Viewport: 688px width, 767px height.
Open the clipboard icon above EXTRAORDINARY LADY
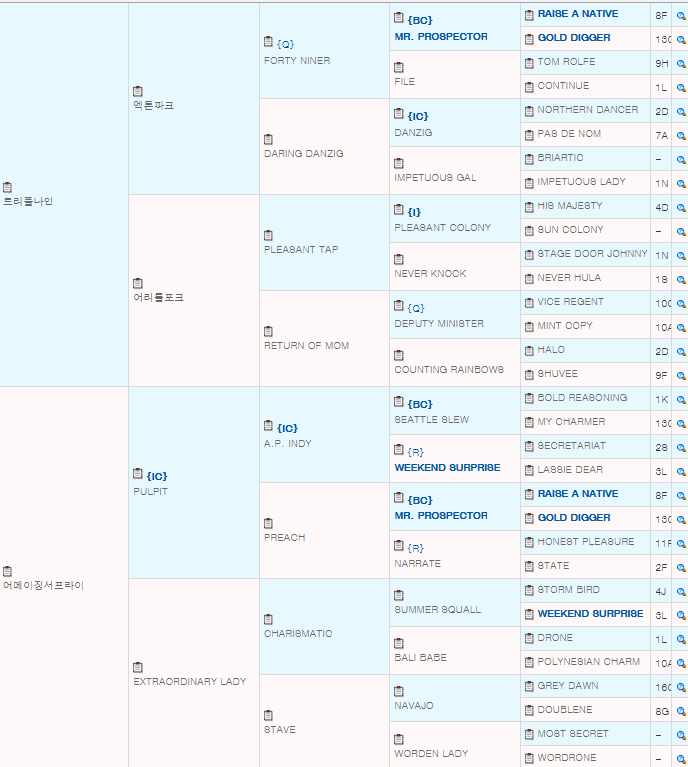tap(138, 667)
